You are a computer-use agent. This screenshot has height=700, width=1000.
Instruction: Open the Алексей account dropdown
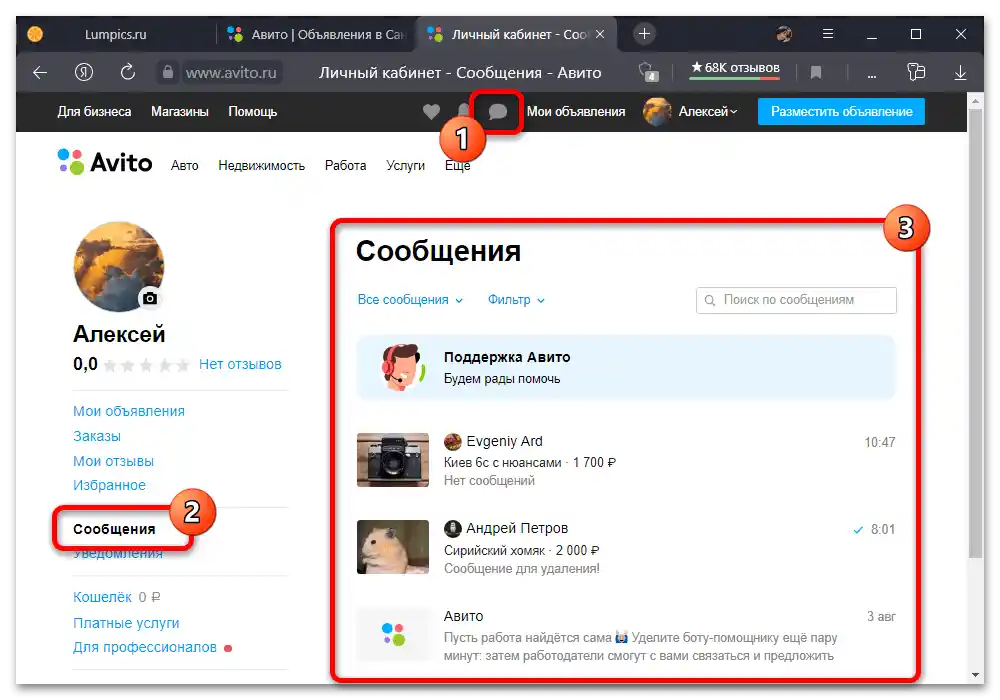point(707,112)
